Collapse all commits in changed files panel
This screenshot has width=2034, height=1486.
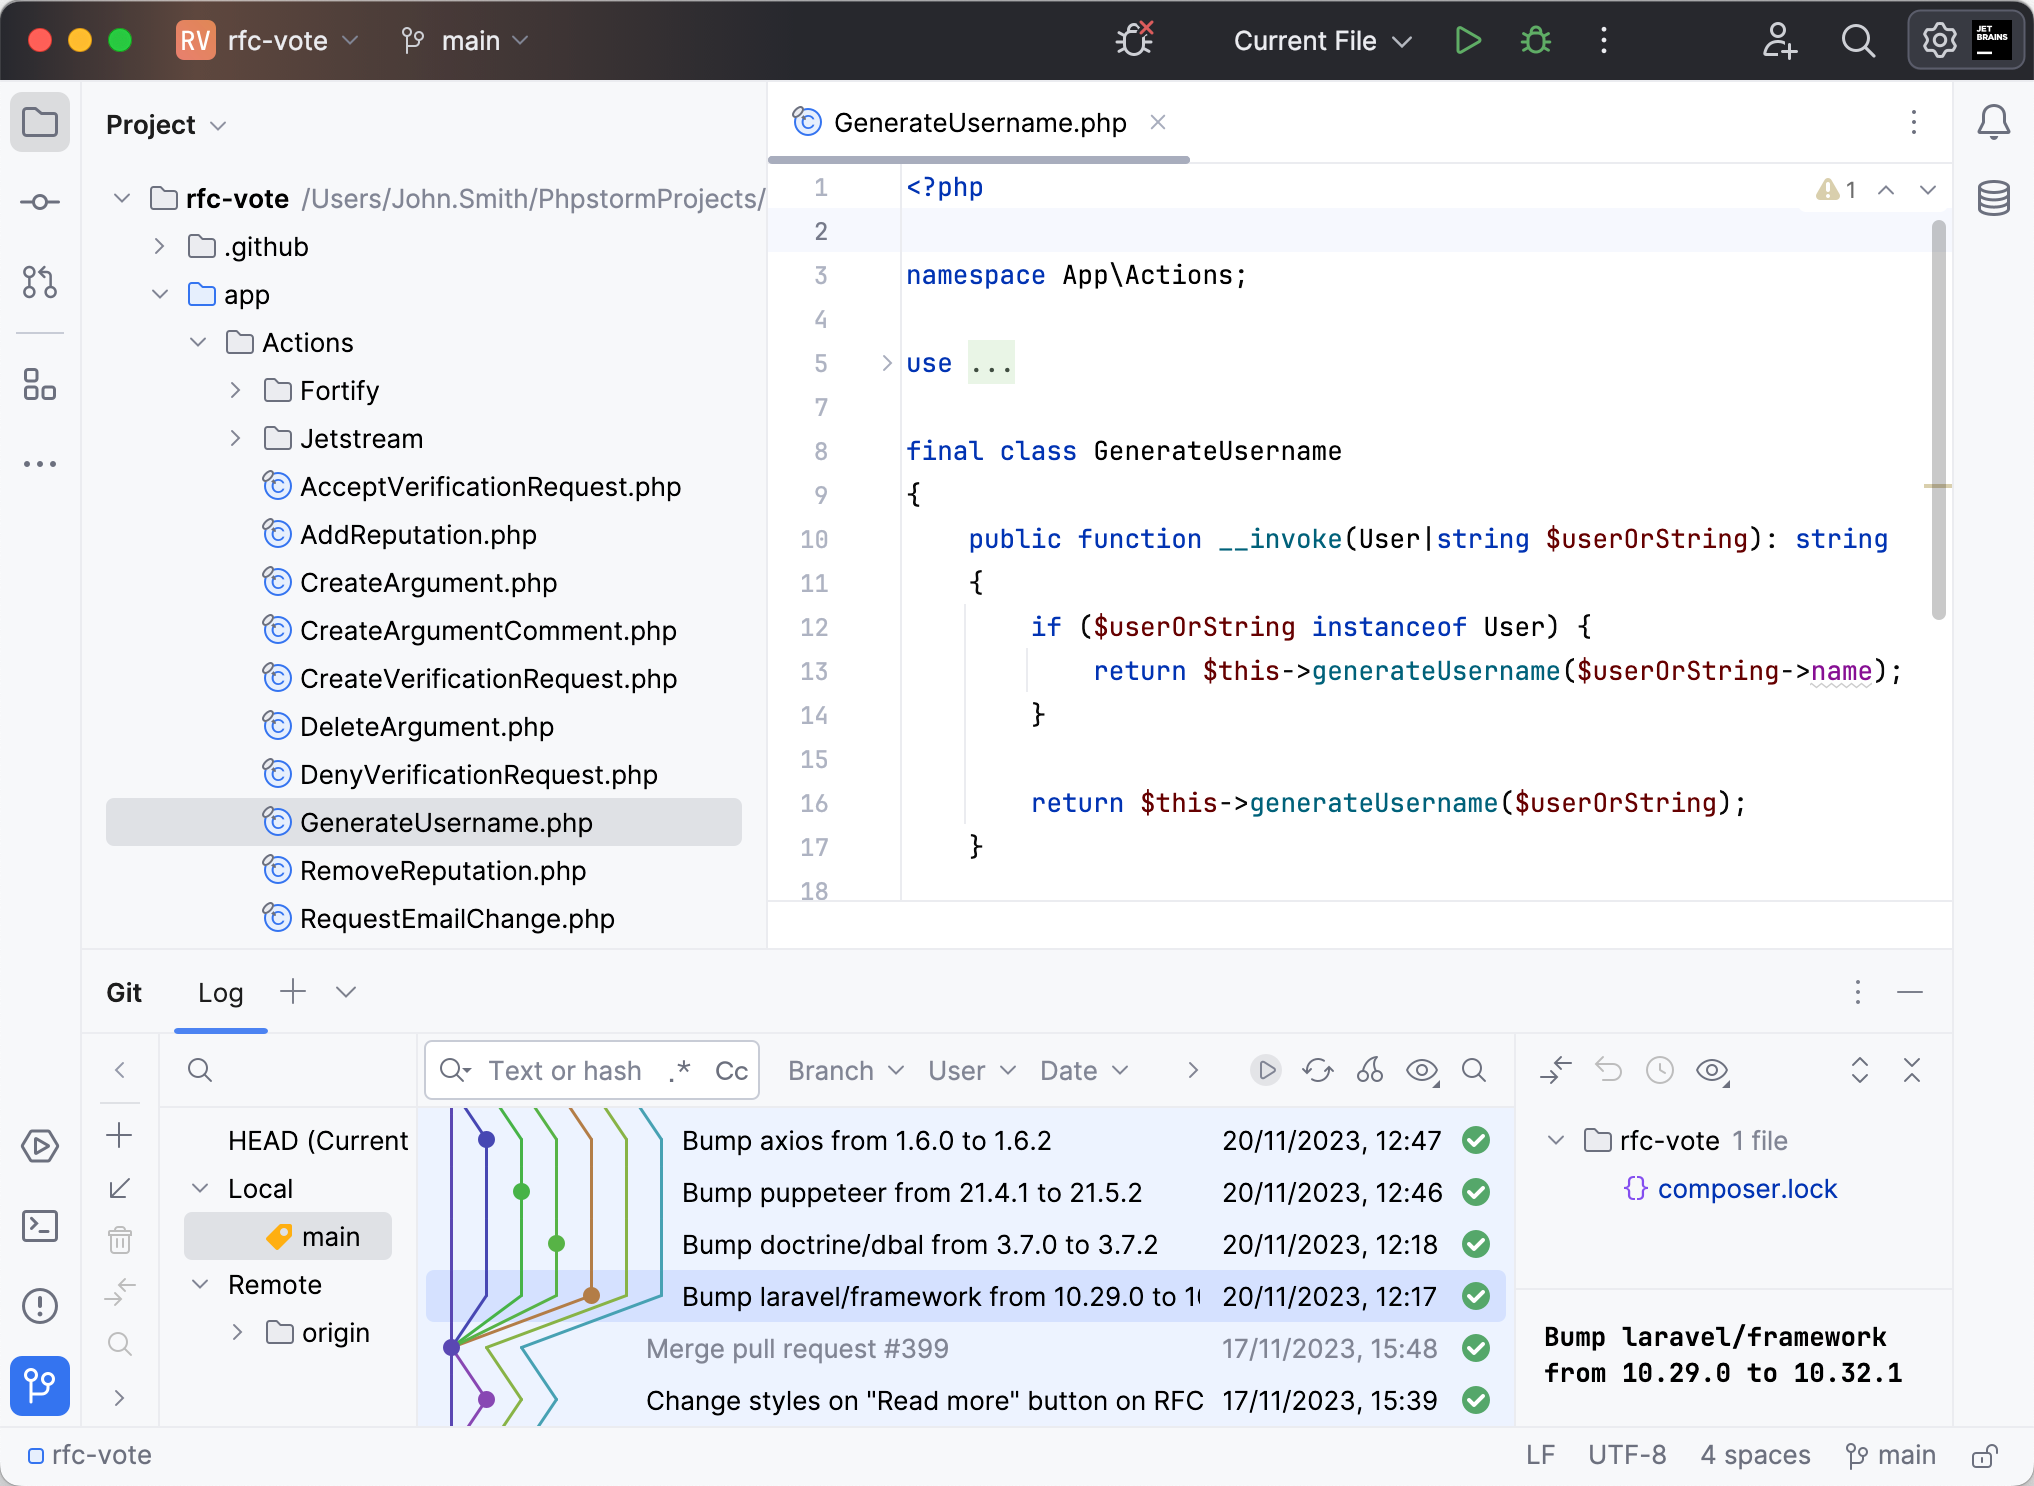point(1913,1070)
